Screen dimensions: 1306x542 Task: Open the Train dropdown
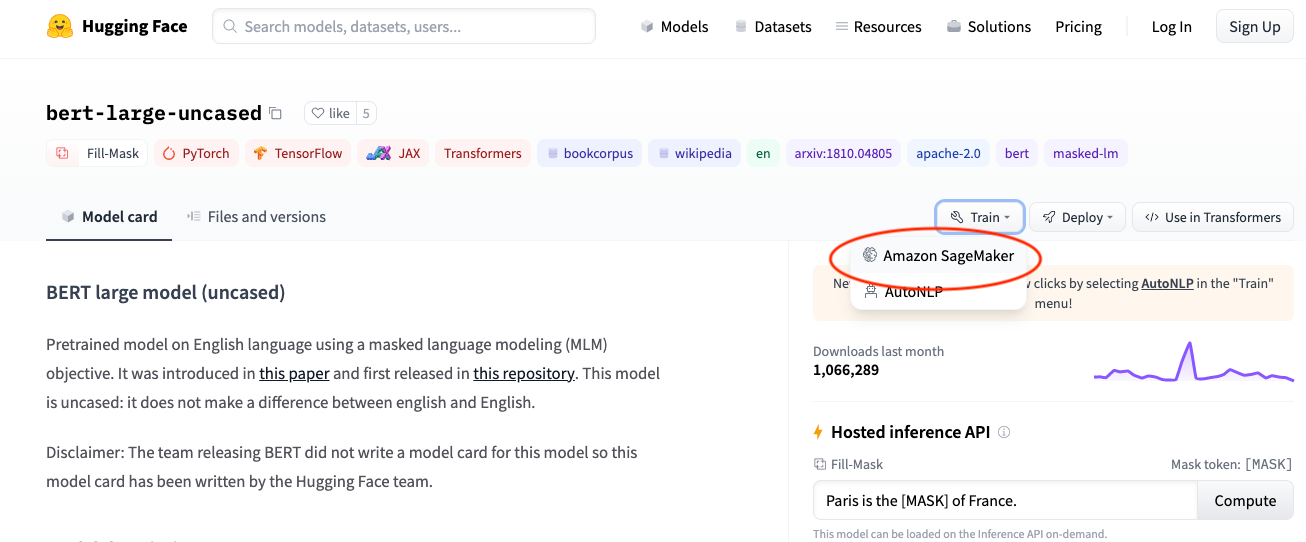point(979,217)
